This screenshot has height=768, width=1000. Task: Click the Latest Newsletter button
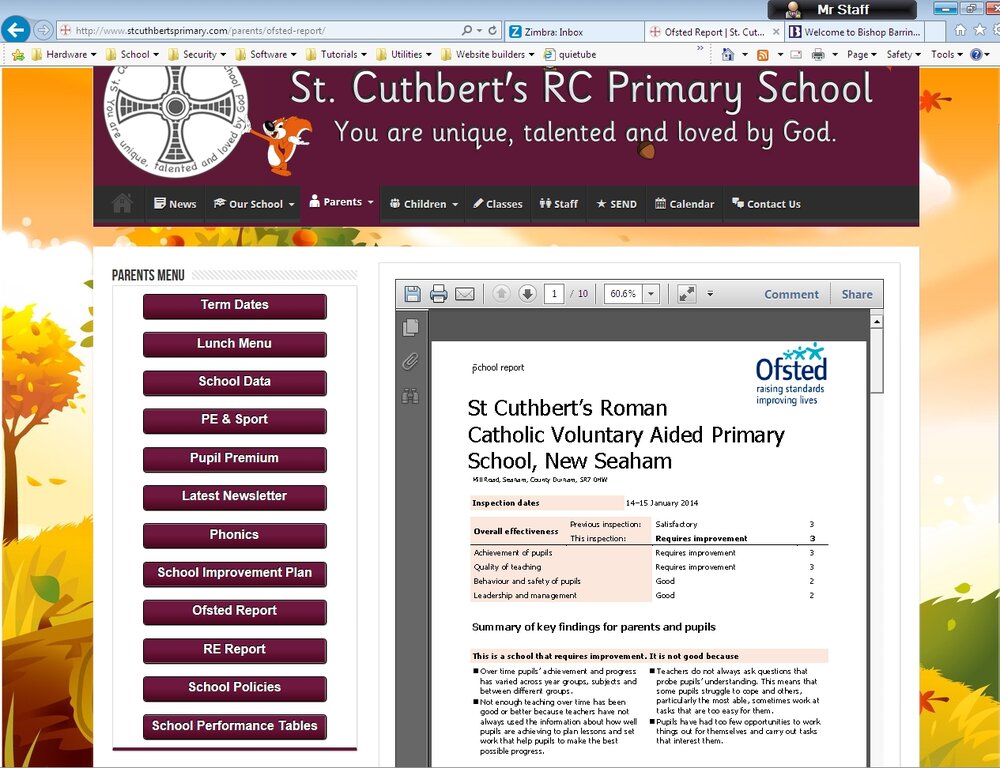coord(235,497)
